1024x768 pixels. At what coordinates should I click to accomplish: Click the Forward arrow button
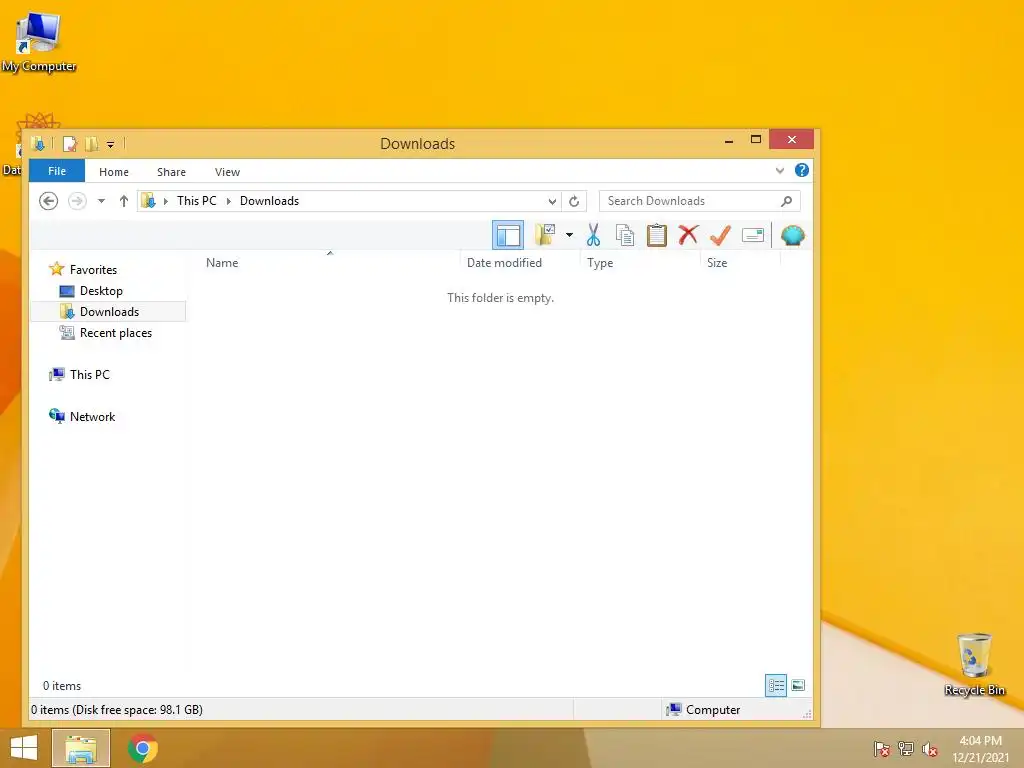pyautogui.click(x=77, y=200)
